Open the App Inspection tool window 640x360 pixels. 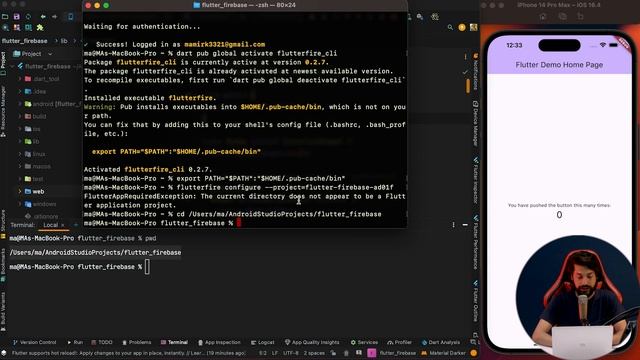click(219, 342)
